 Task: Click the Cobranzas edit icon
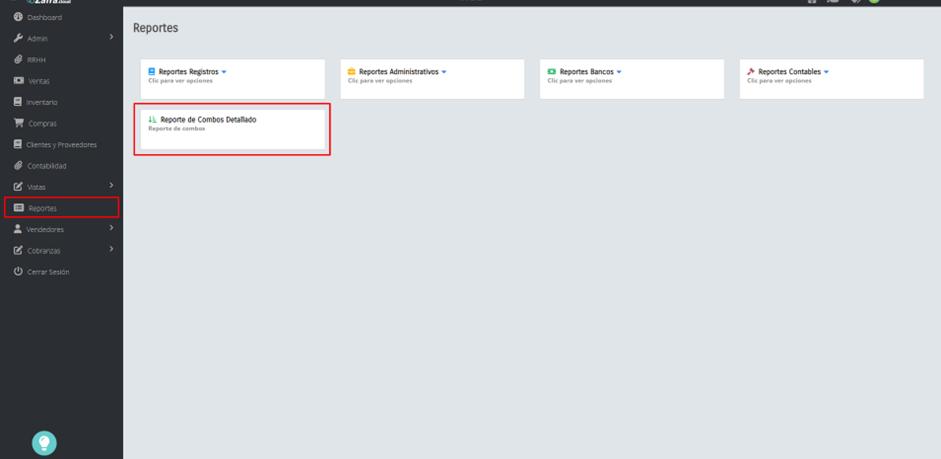coord(18,250)
